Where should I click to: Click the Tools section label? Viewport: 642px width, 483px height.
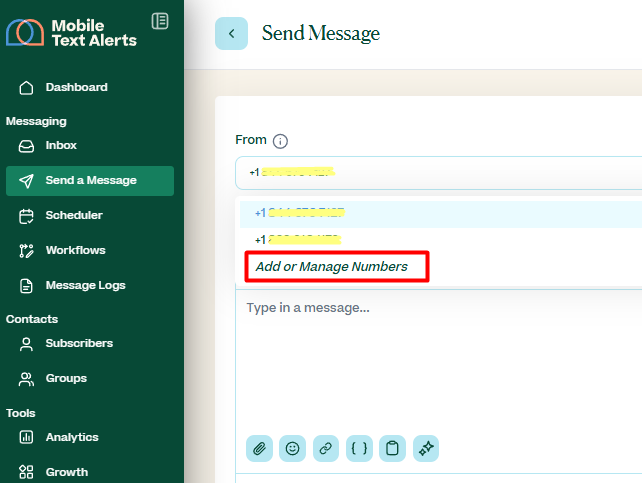pyautogui.click(x=20, y=413)
